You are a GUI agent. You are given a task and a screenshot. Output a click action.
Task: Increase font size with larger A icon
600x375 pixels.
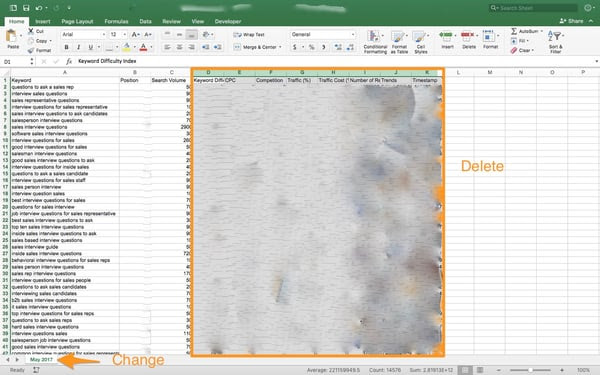[135, 34]
